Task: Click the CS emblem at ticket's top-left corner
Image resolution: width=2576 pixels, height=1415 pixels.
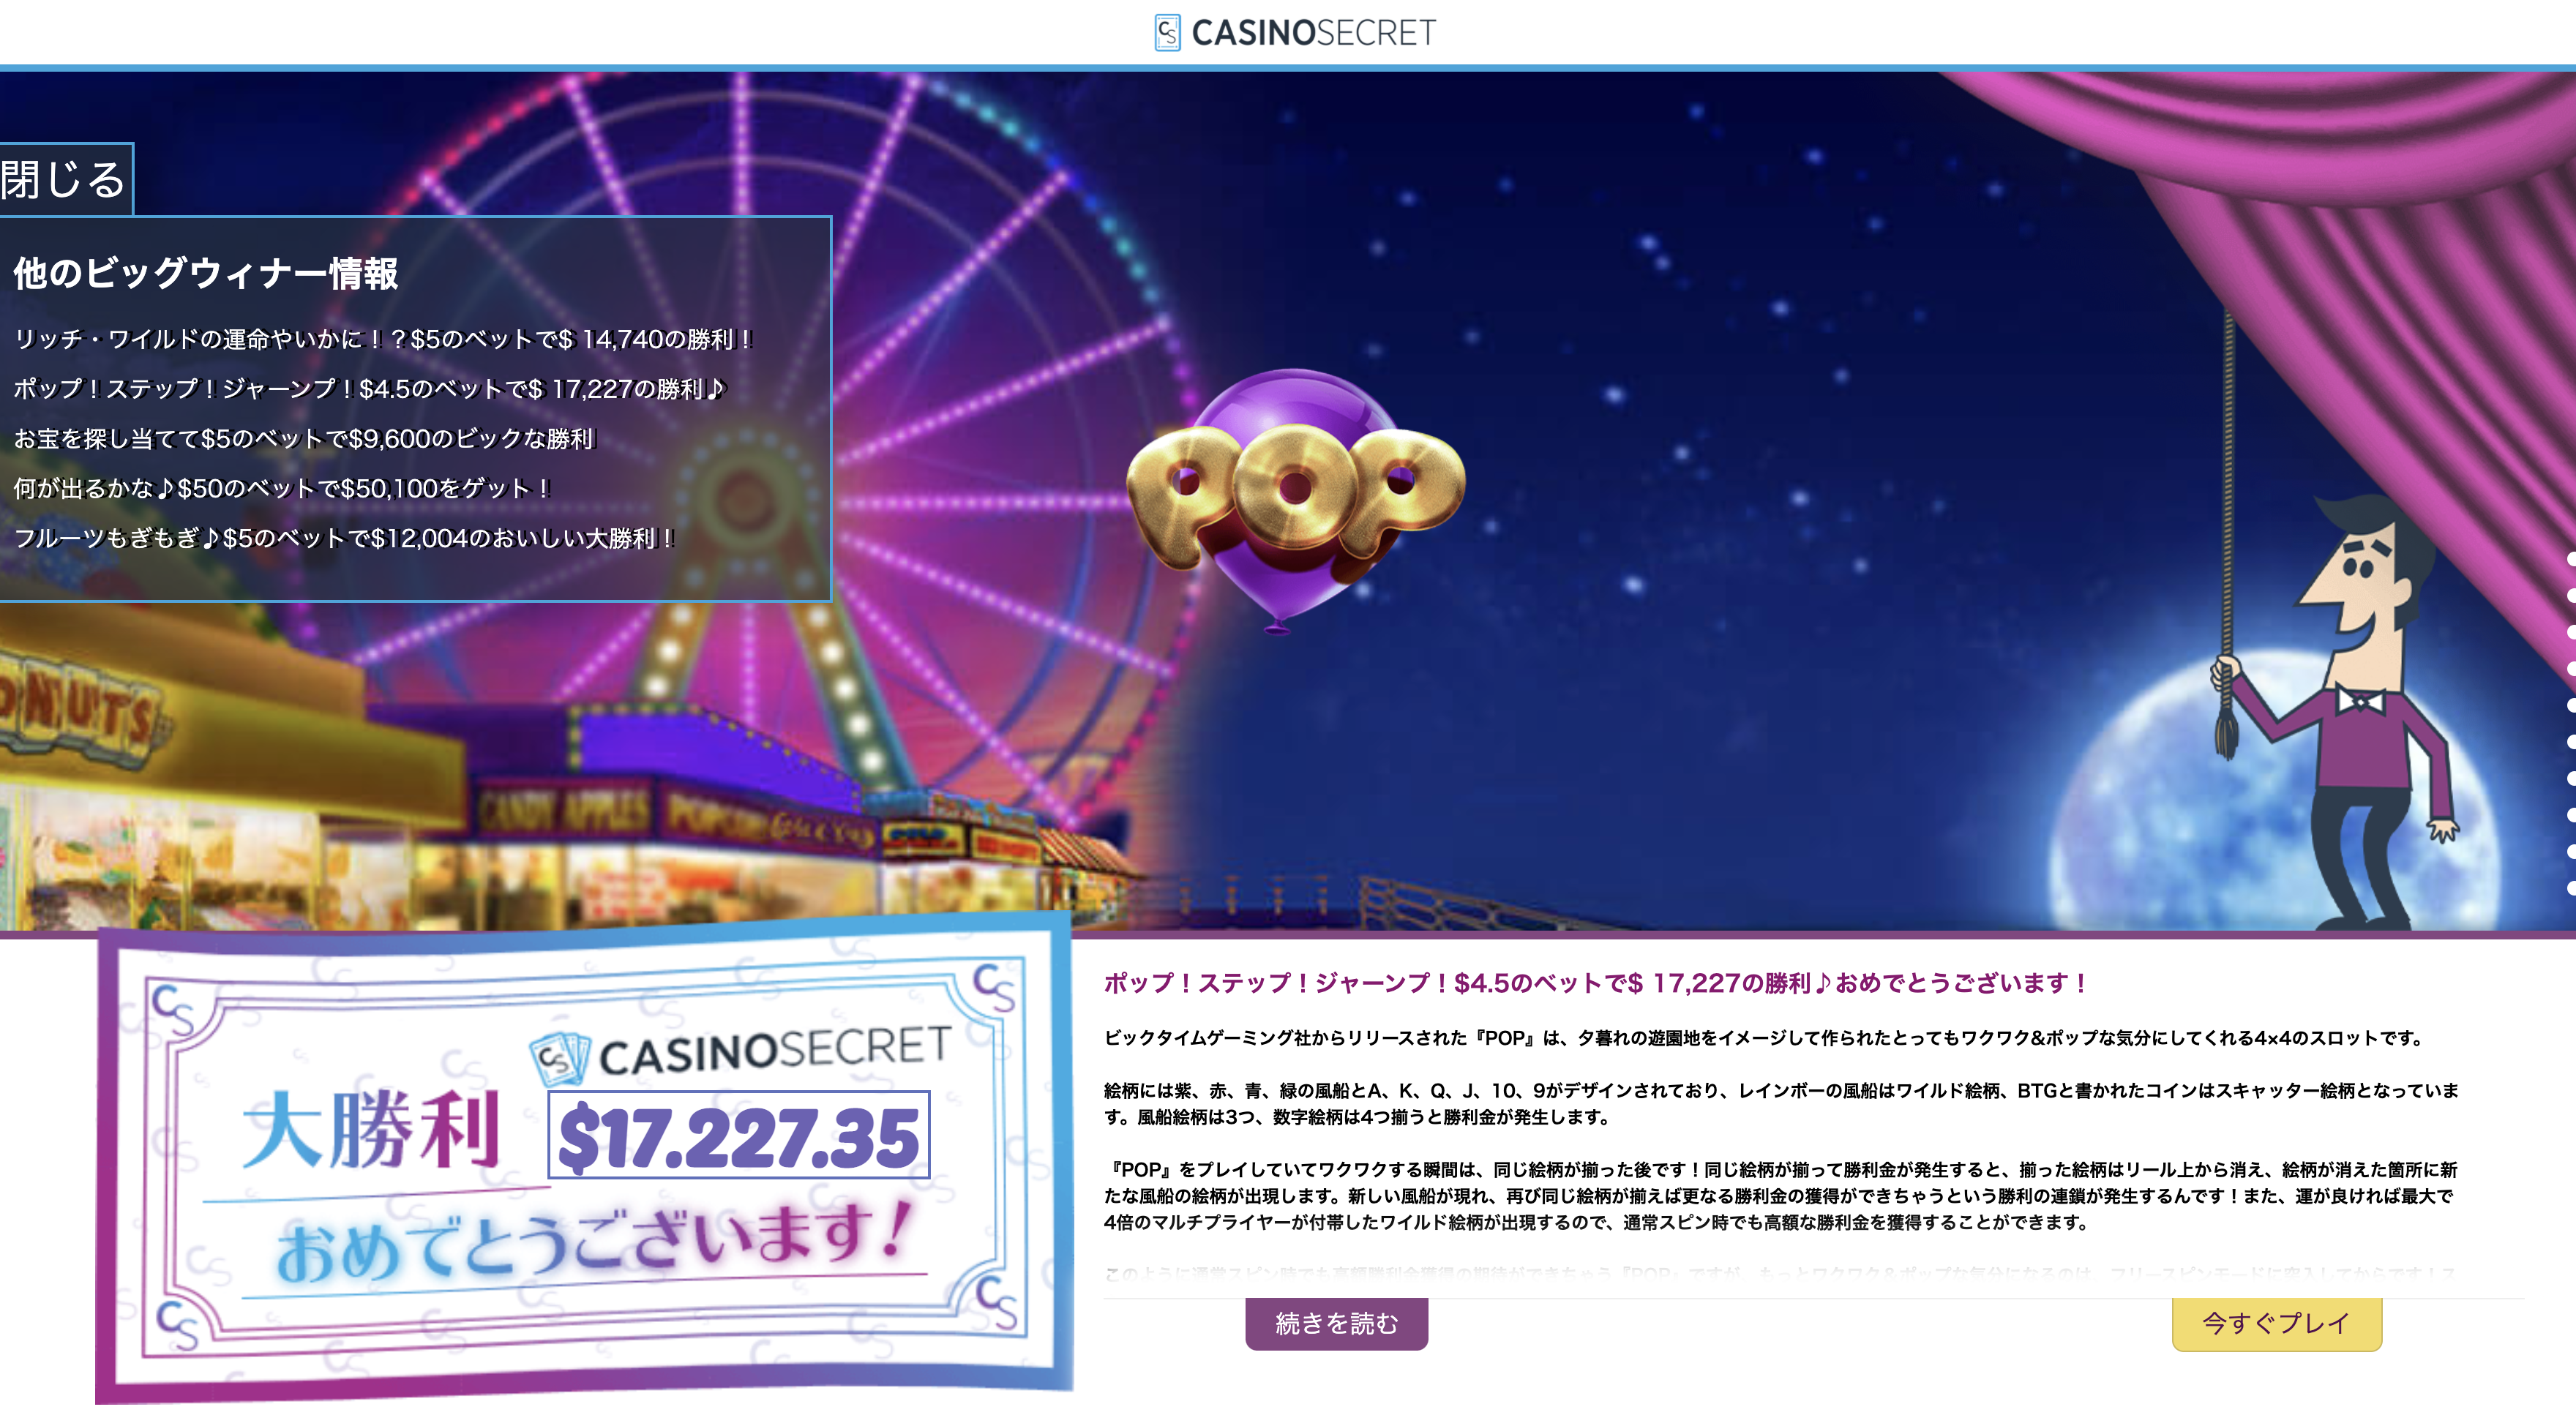Action: click(173, 1010)
